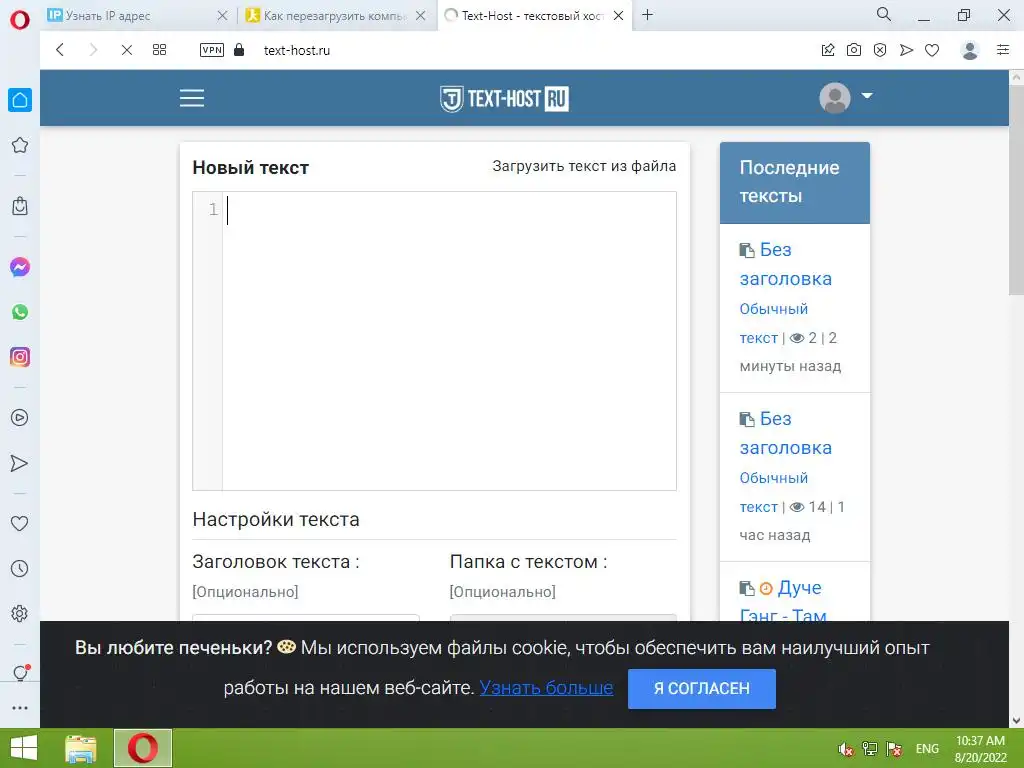The height and width of the screenshot is (768, 1024).
Task: Open Opera bookmarks star in sidebar
Action: [20, 145]
